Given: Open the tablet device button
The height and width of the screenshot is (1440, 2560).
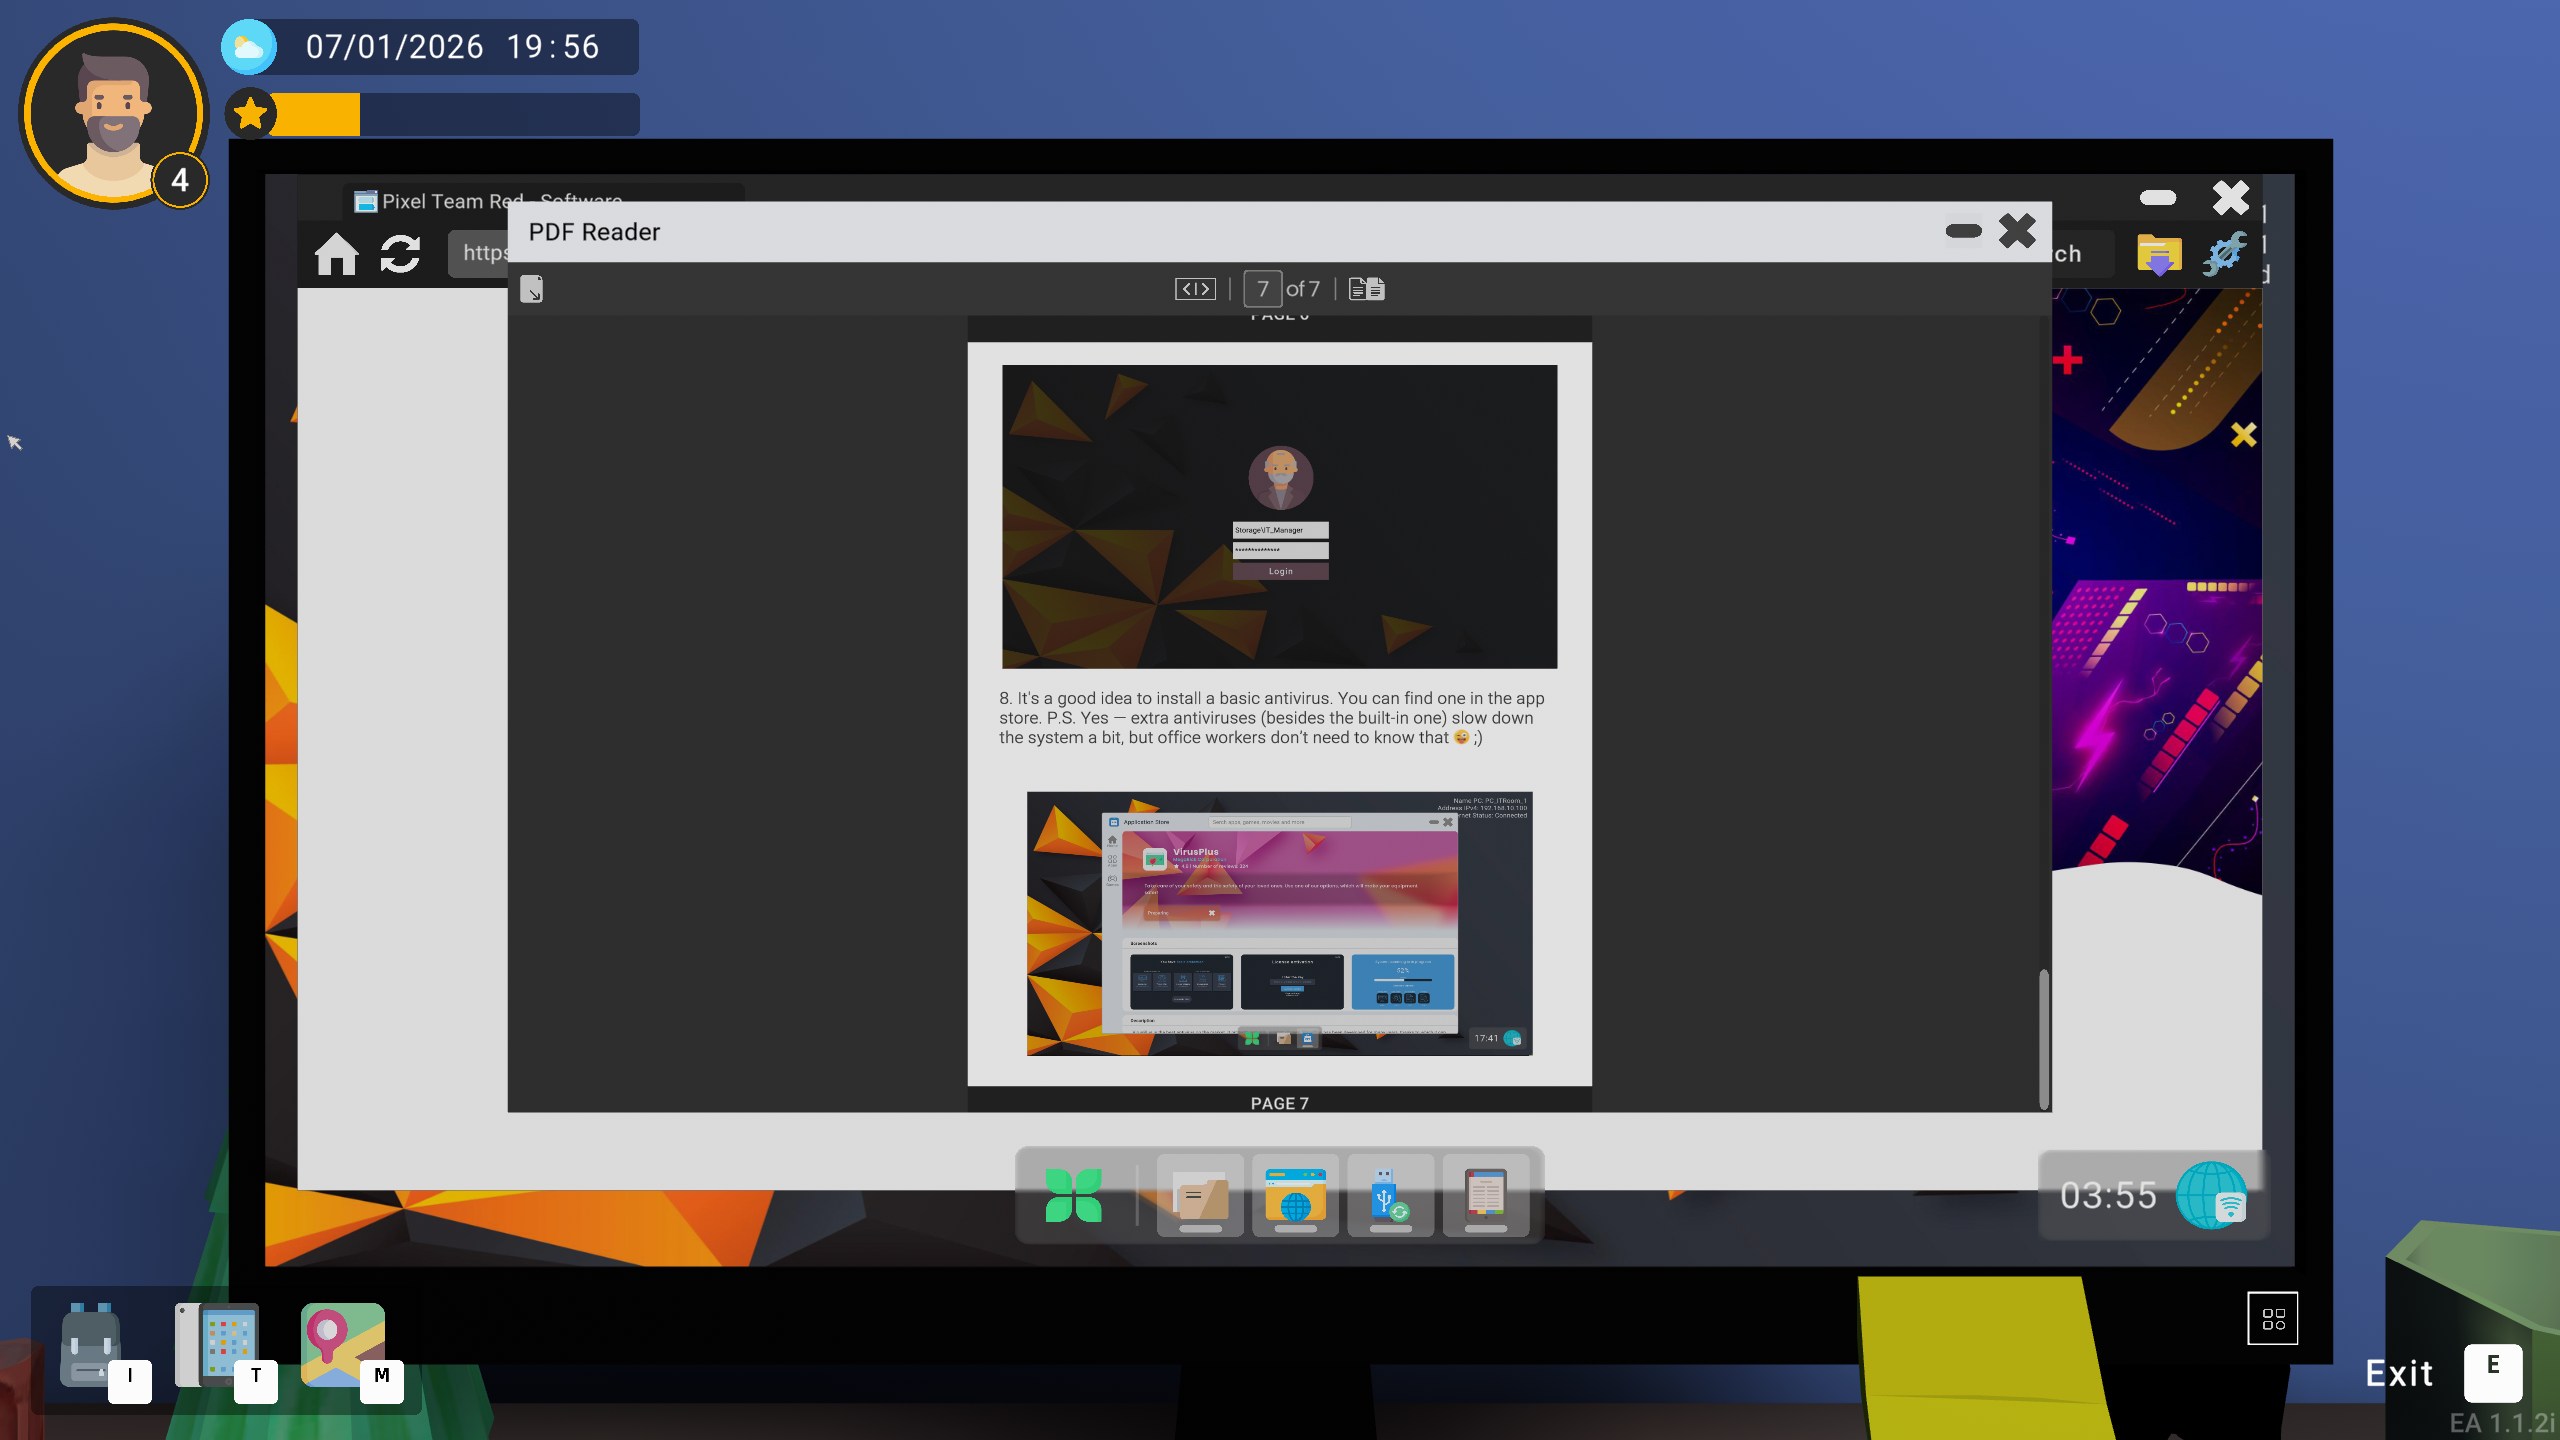Looking at the screenshot, I should 216,1345.
